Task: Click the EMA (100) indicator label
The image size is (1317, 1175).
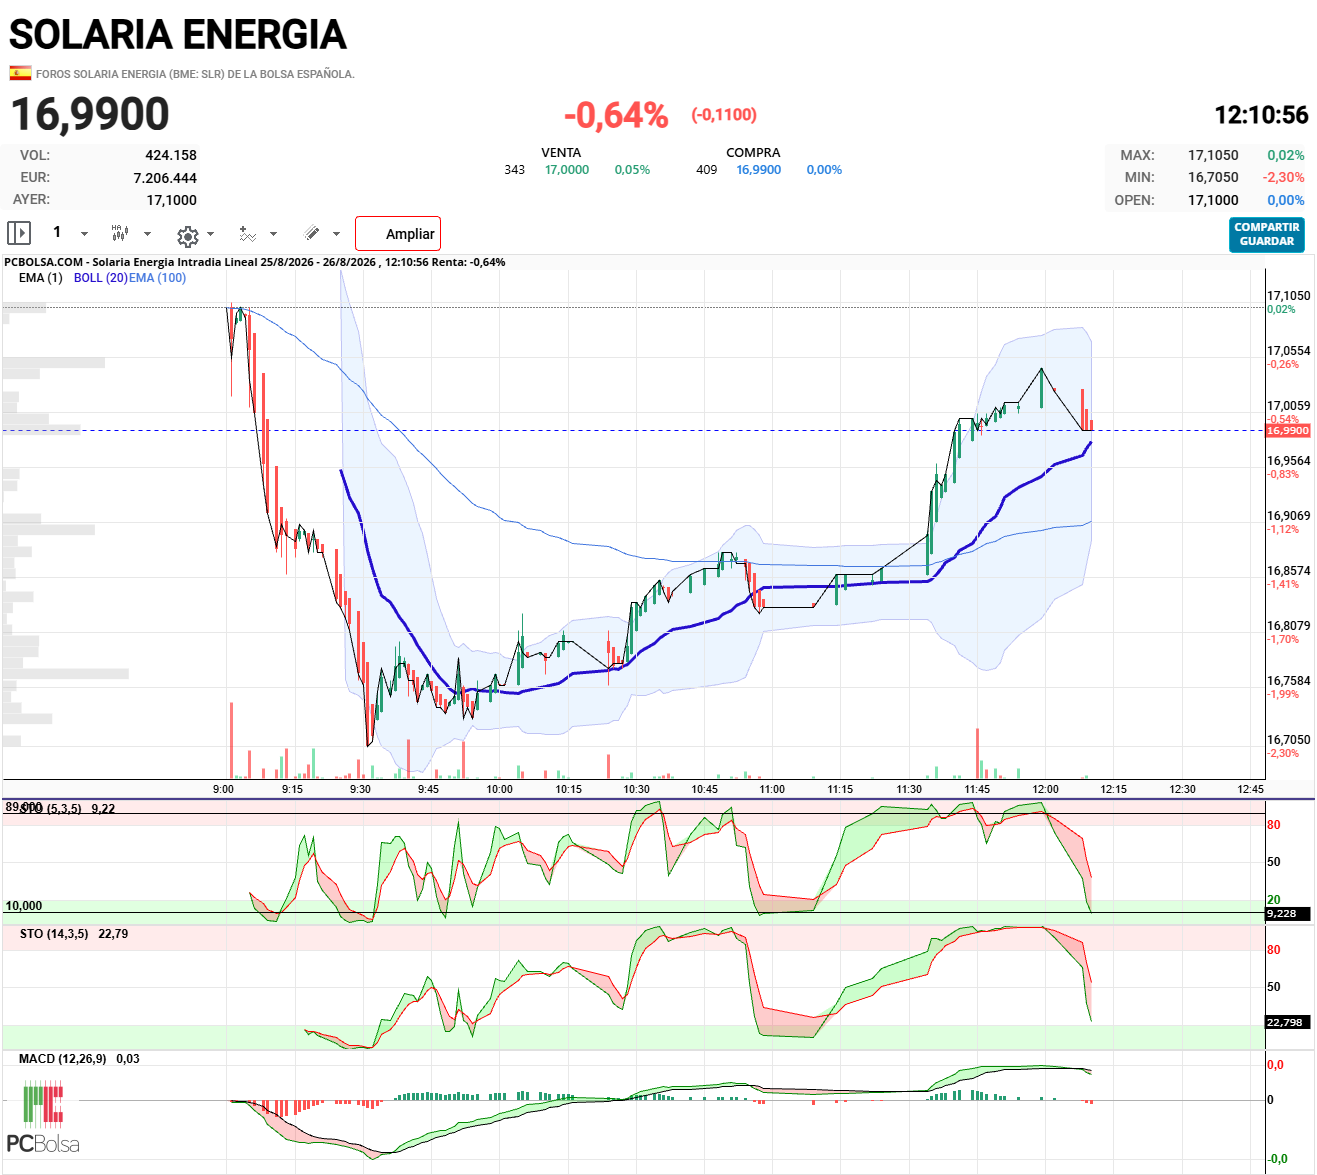Action: pyautogui.click(x=157, y=278)
